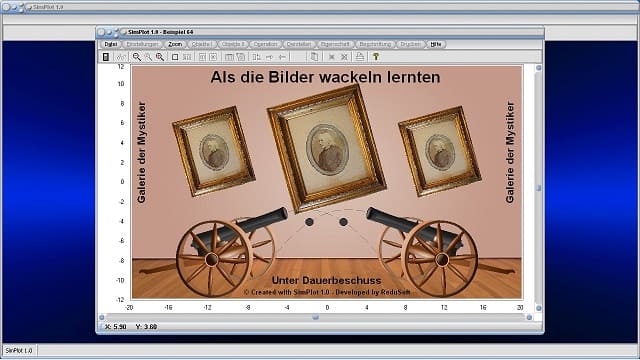Click the double X delete-all icon

point(344,57)
